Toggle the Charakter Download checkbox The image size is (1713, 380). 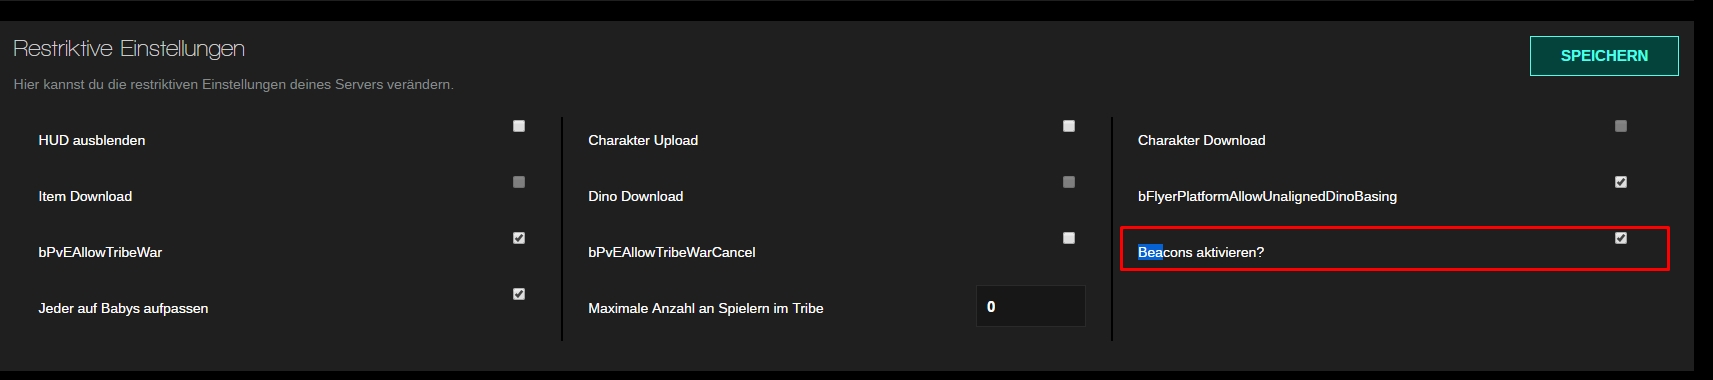[1621, 126]
